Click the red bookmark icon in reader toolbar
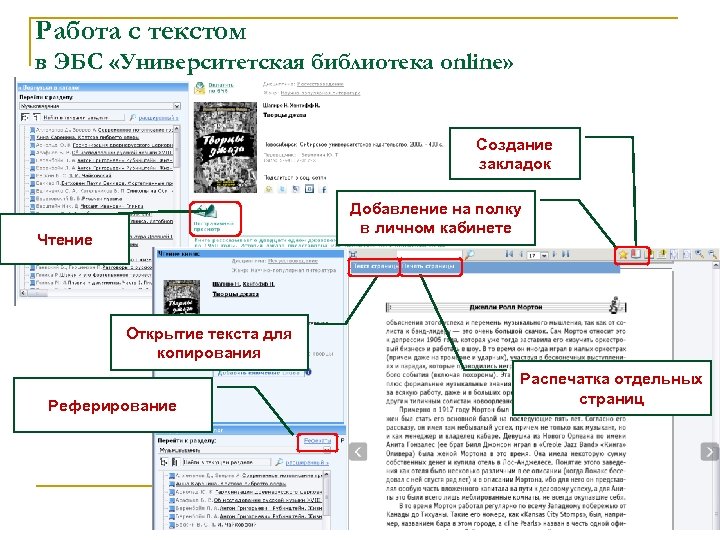This screenshot has width=720, height=540. click(636, 253)
